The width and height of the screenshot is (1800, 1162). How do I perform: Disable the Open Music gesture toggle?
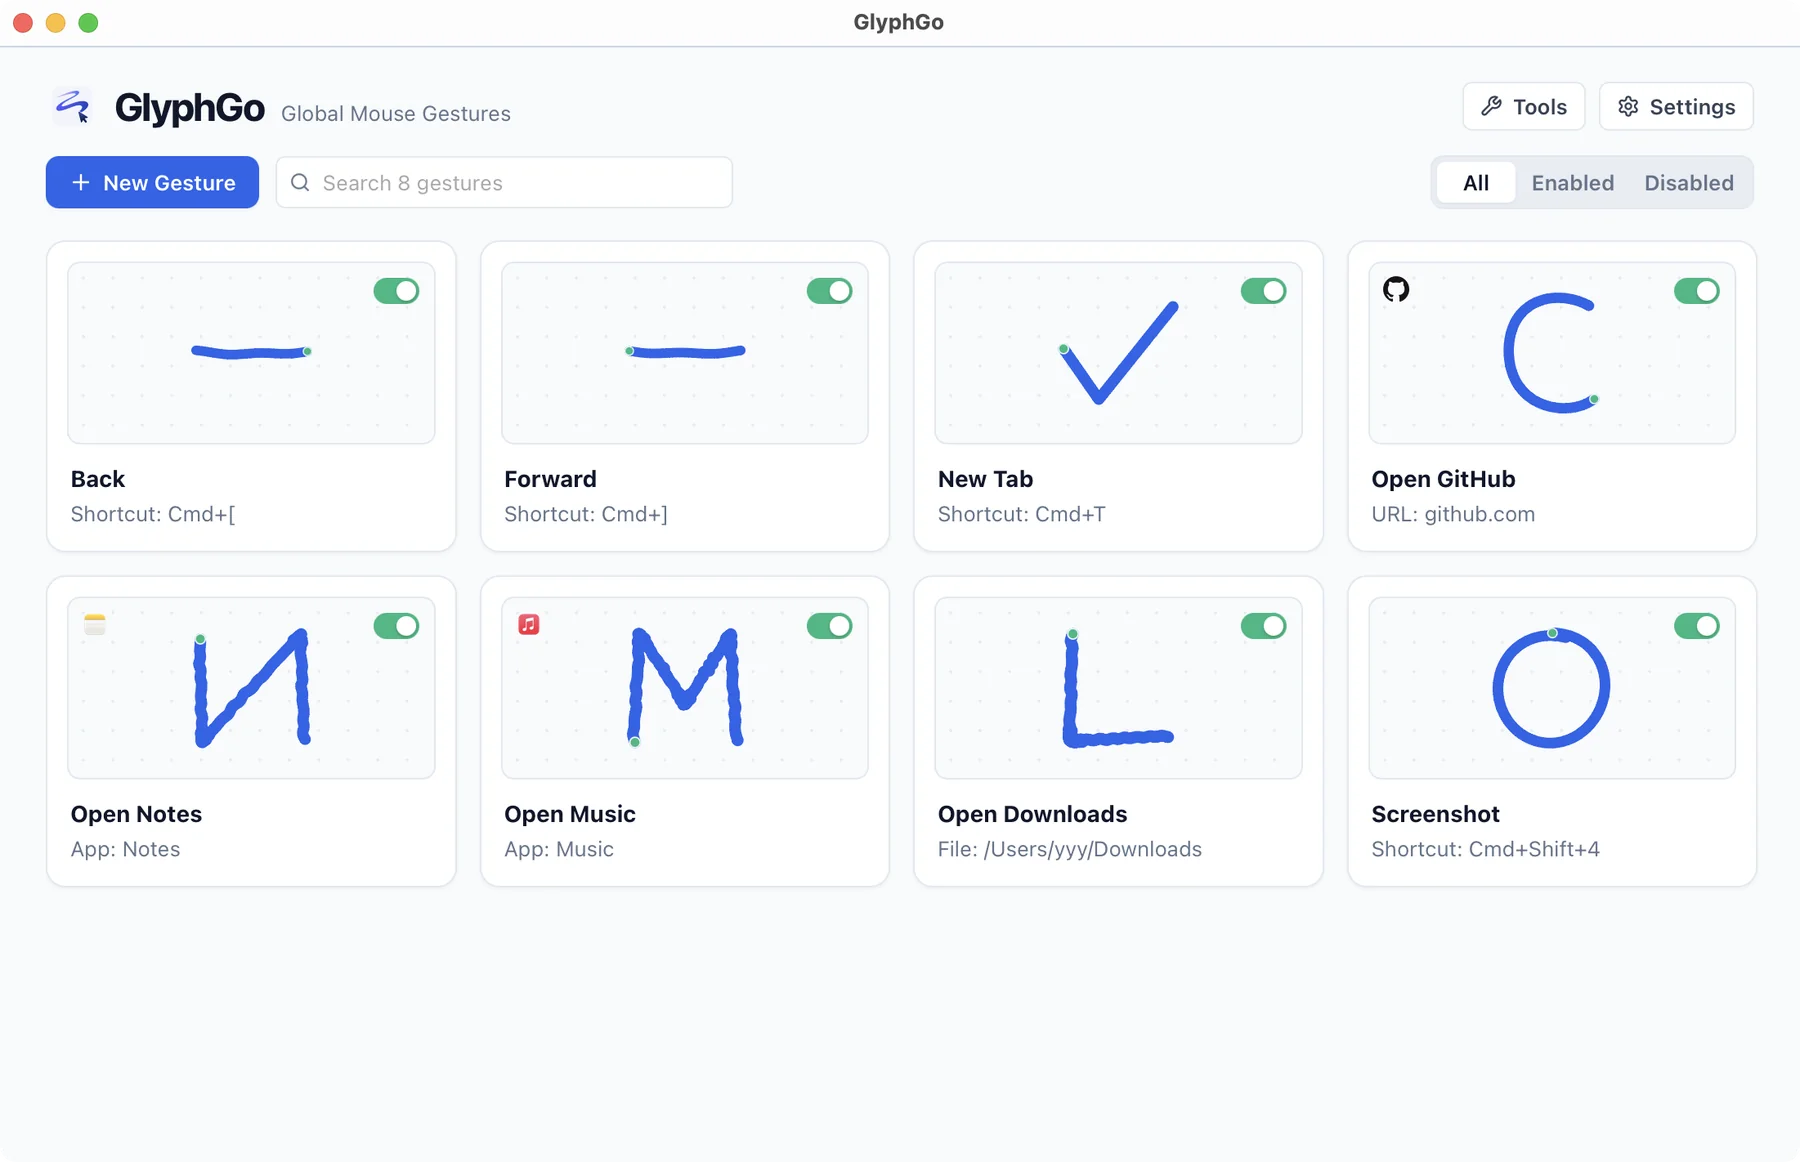coord(830,626)
